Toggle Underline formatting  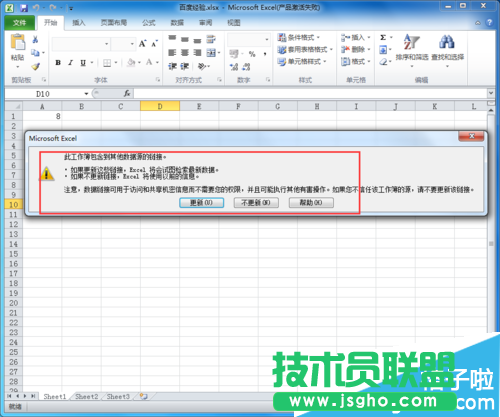83,62
